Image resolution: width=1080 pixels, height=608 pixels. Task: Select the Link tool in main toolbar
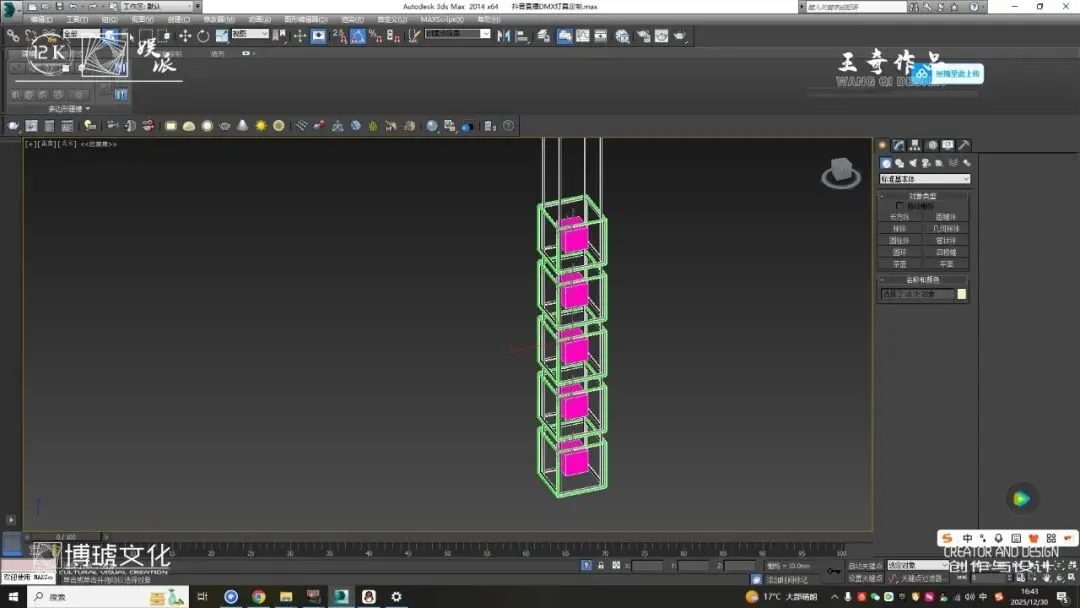(x=13, y=36)
